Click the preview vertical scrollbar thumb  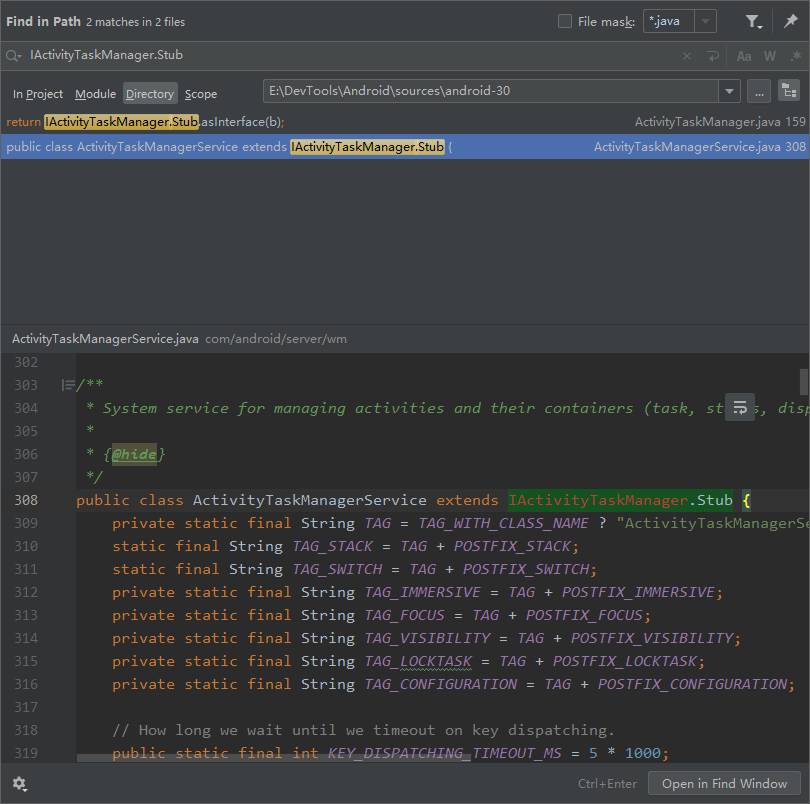click(x=804, y=382)
